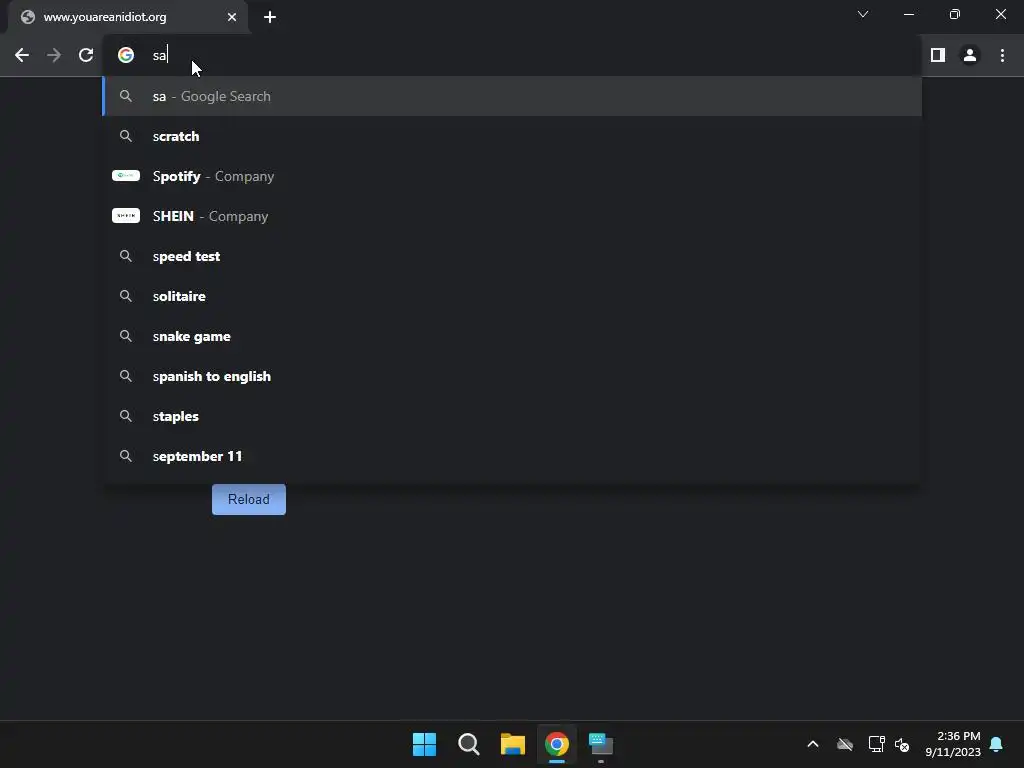Image resolution: width=1024 pixels, height=768 pixels.
Task: Click the SHEIN logo thumbnail
Action: click(126, 216)
